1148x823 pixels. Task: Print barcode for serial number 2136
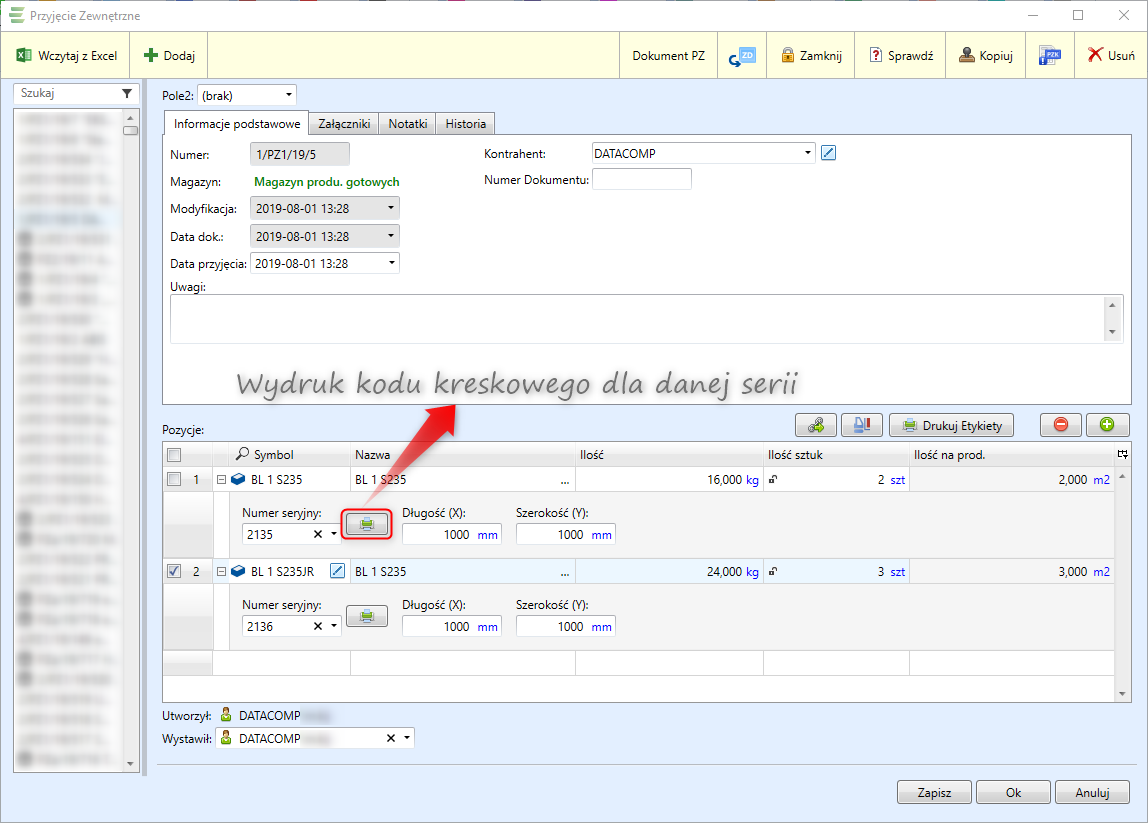point(366,616)
